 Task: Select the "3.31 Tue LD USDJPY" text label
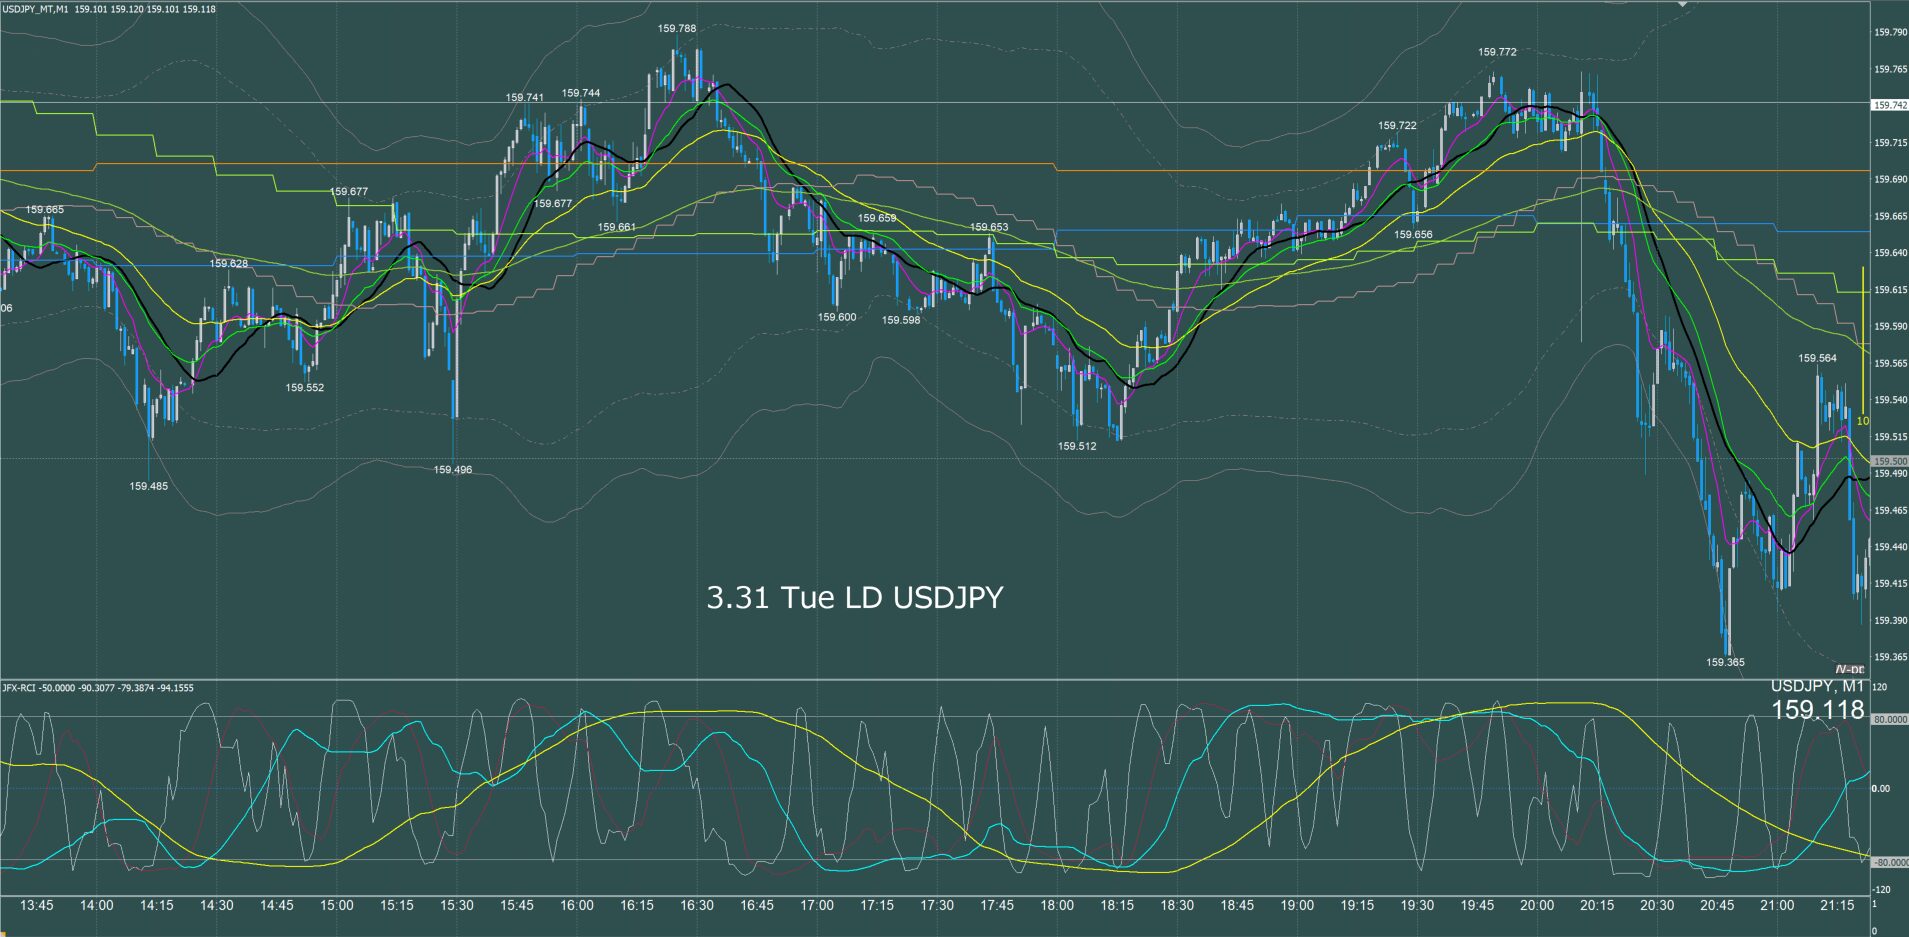[x=854, y=598]
